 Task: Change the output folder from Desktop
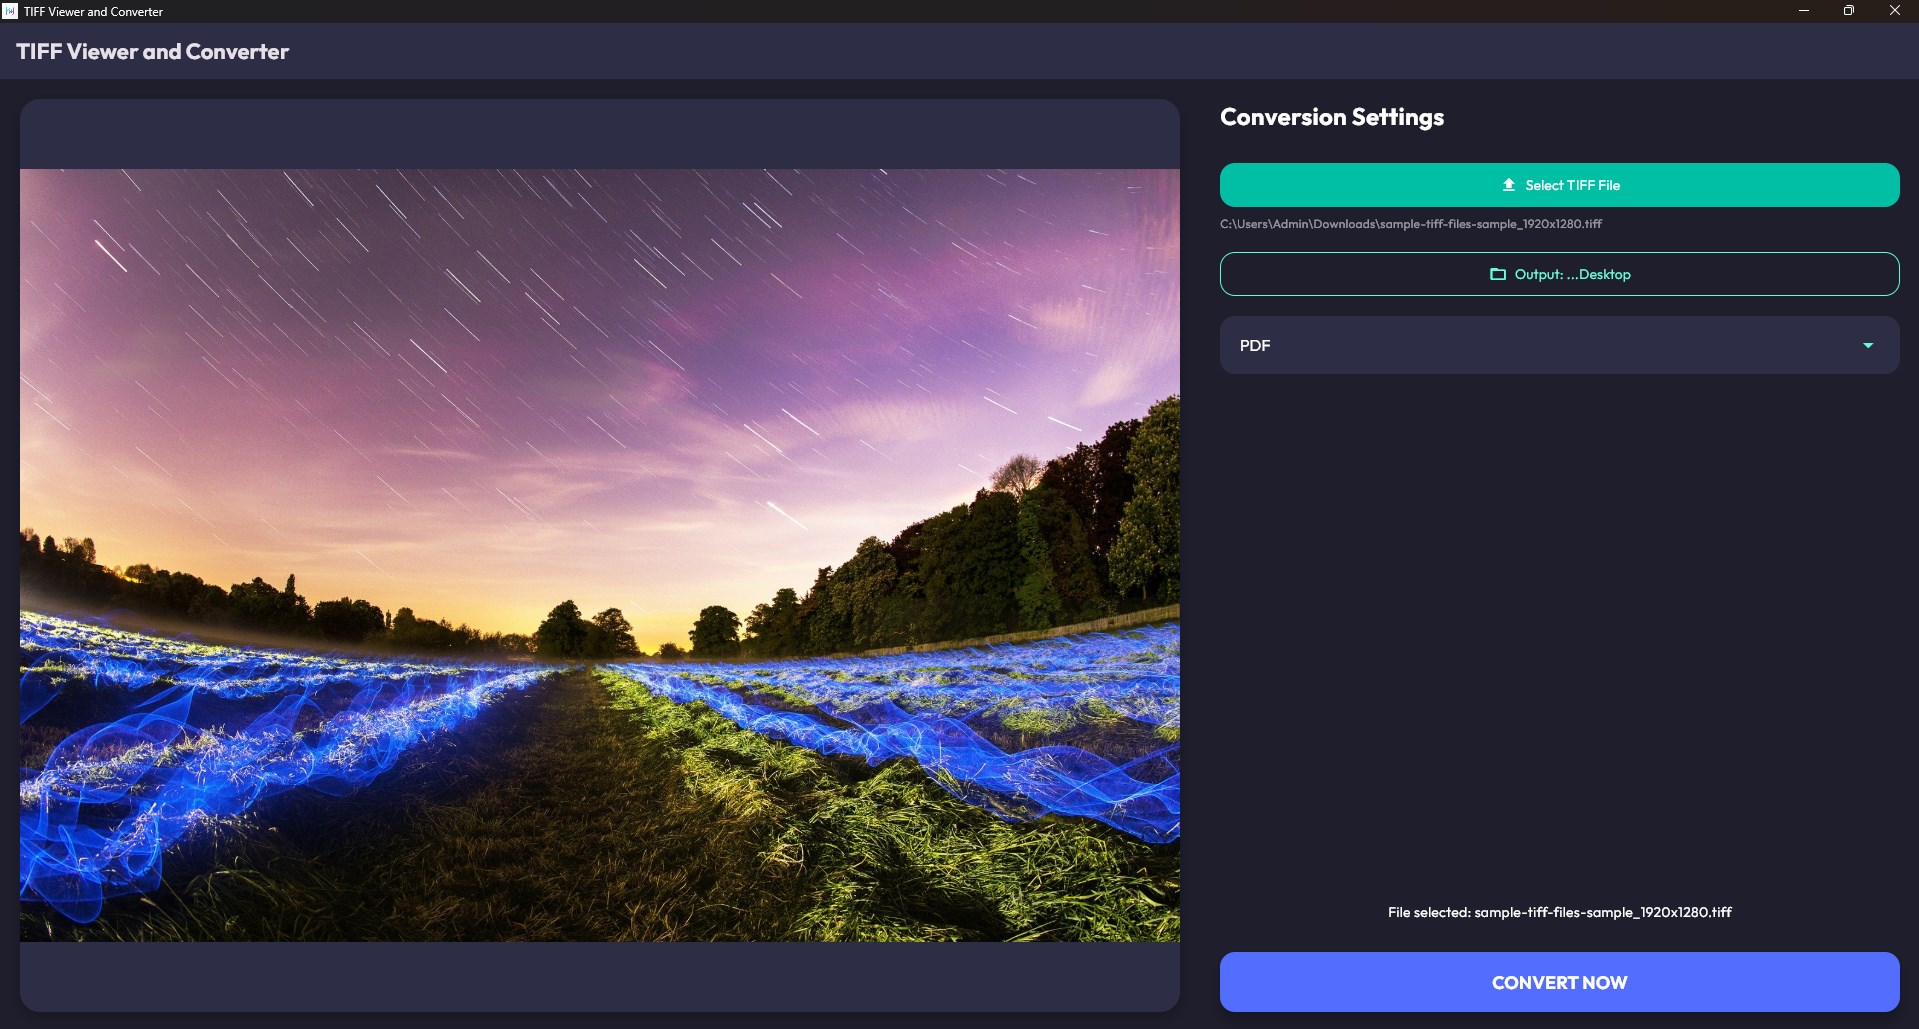[1557, 273]
